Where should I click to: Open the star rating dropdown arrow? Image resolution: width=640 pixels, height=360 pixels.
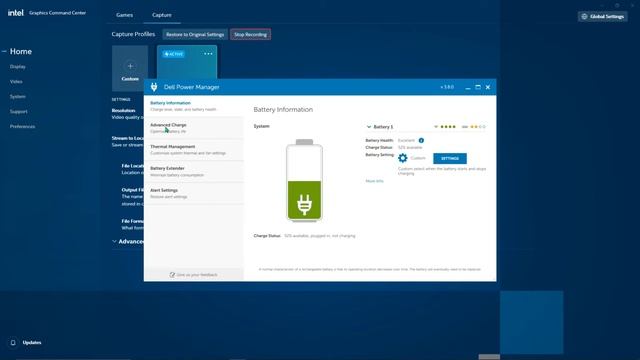pyautogui.click(x=436, y=127)
